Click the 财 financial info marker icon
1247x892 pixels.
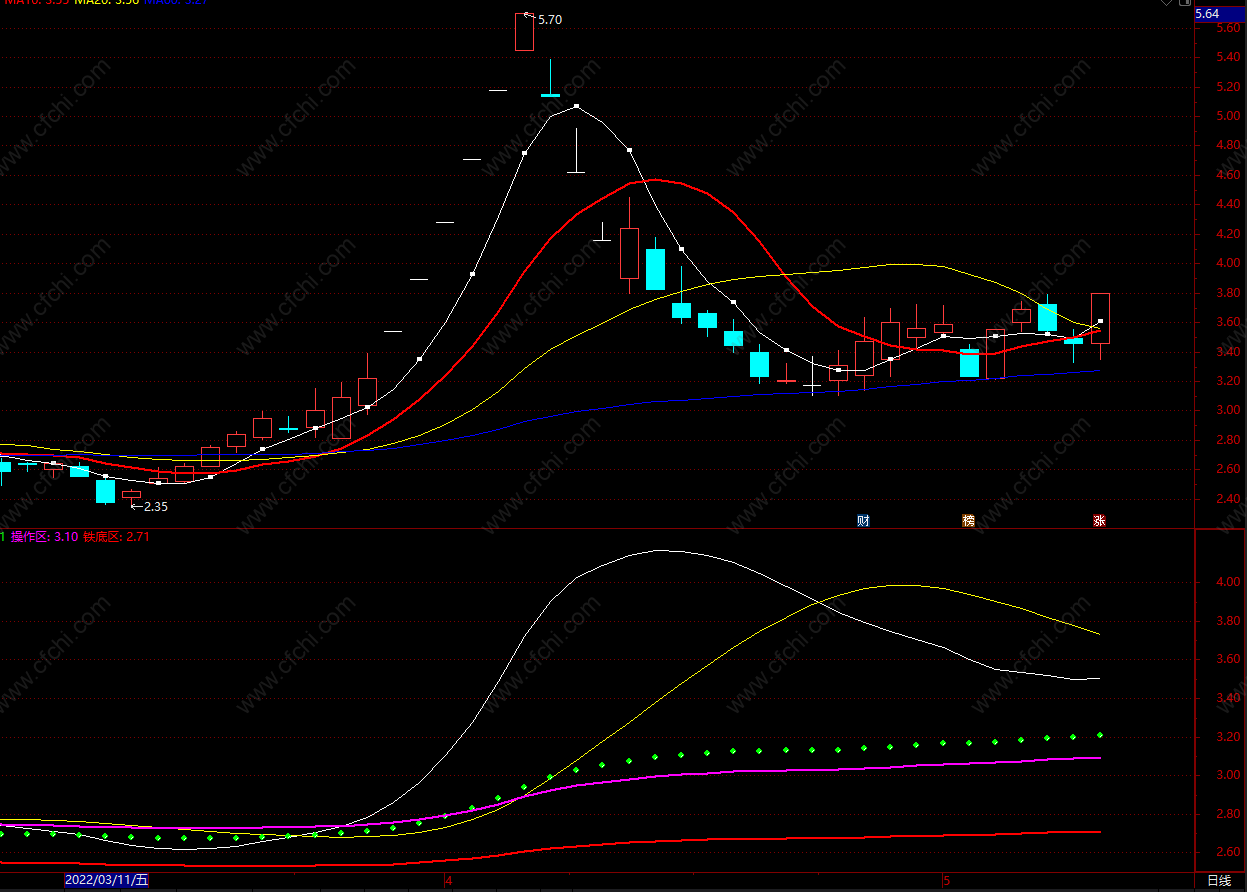863,520
